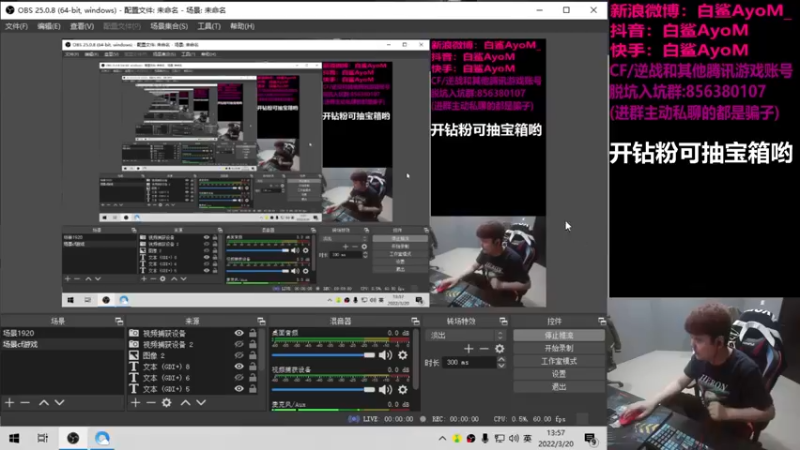
Task: Open the 设置 settings button
Action: pos(559,374)
